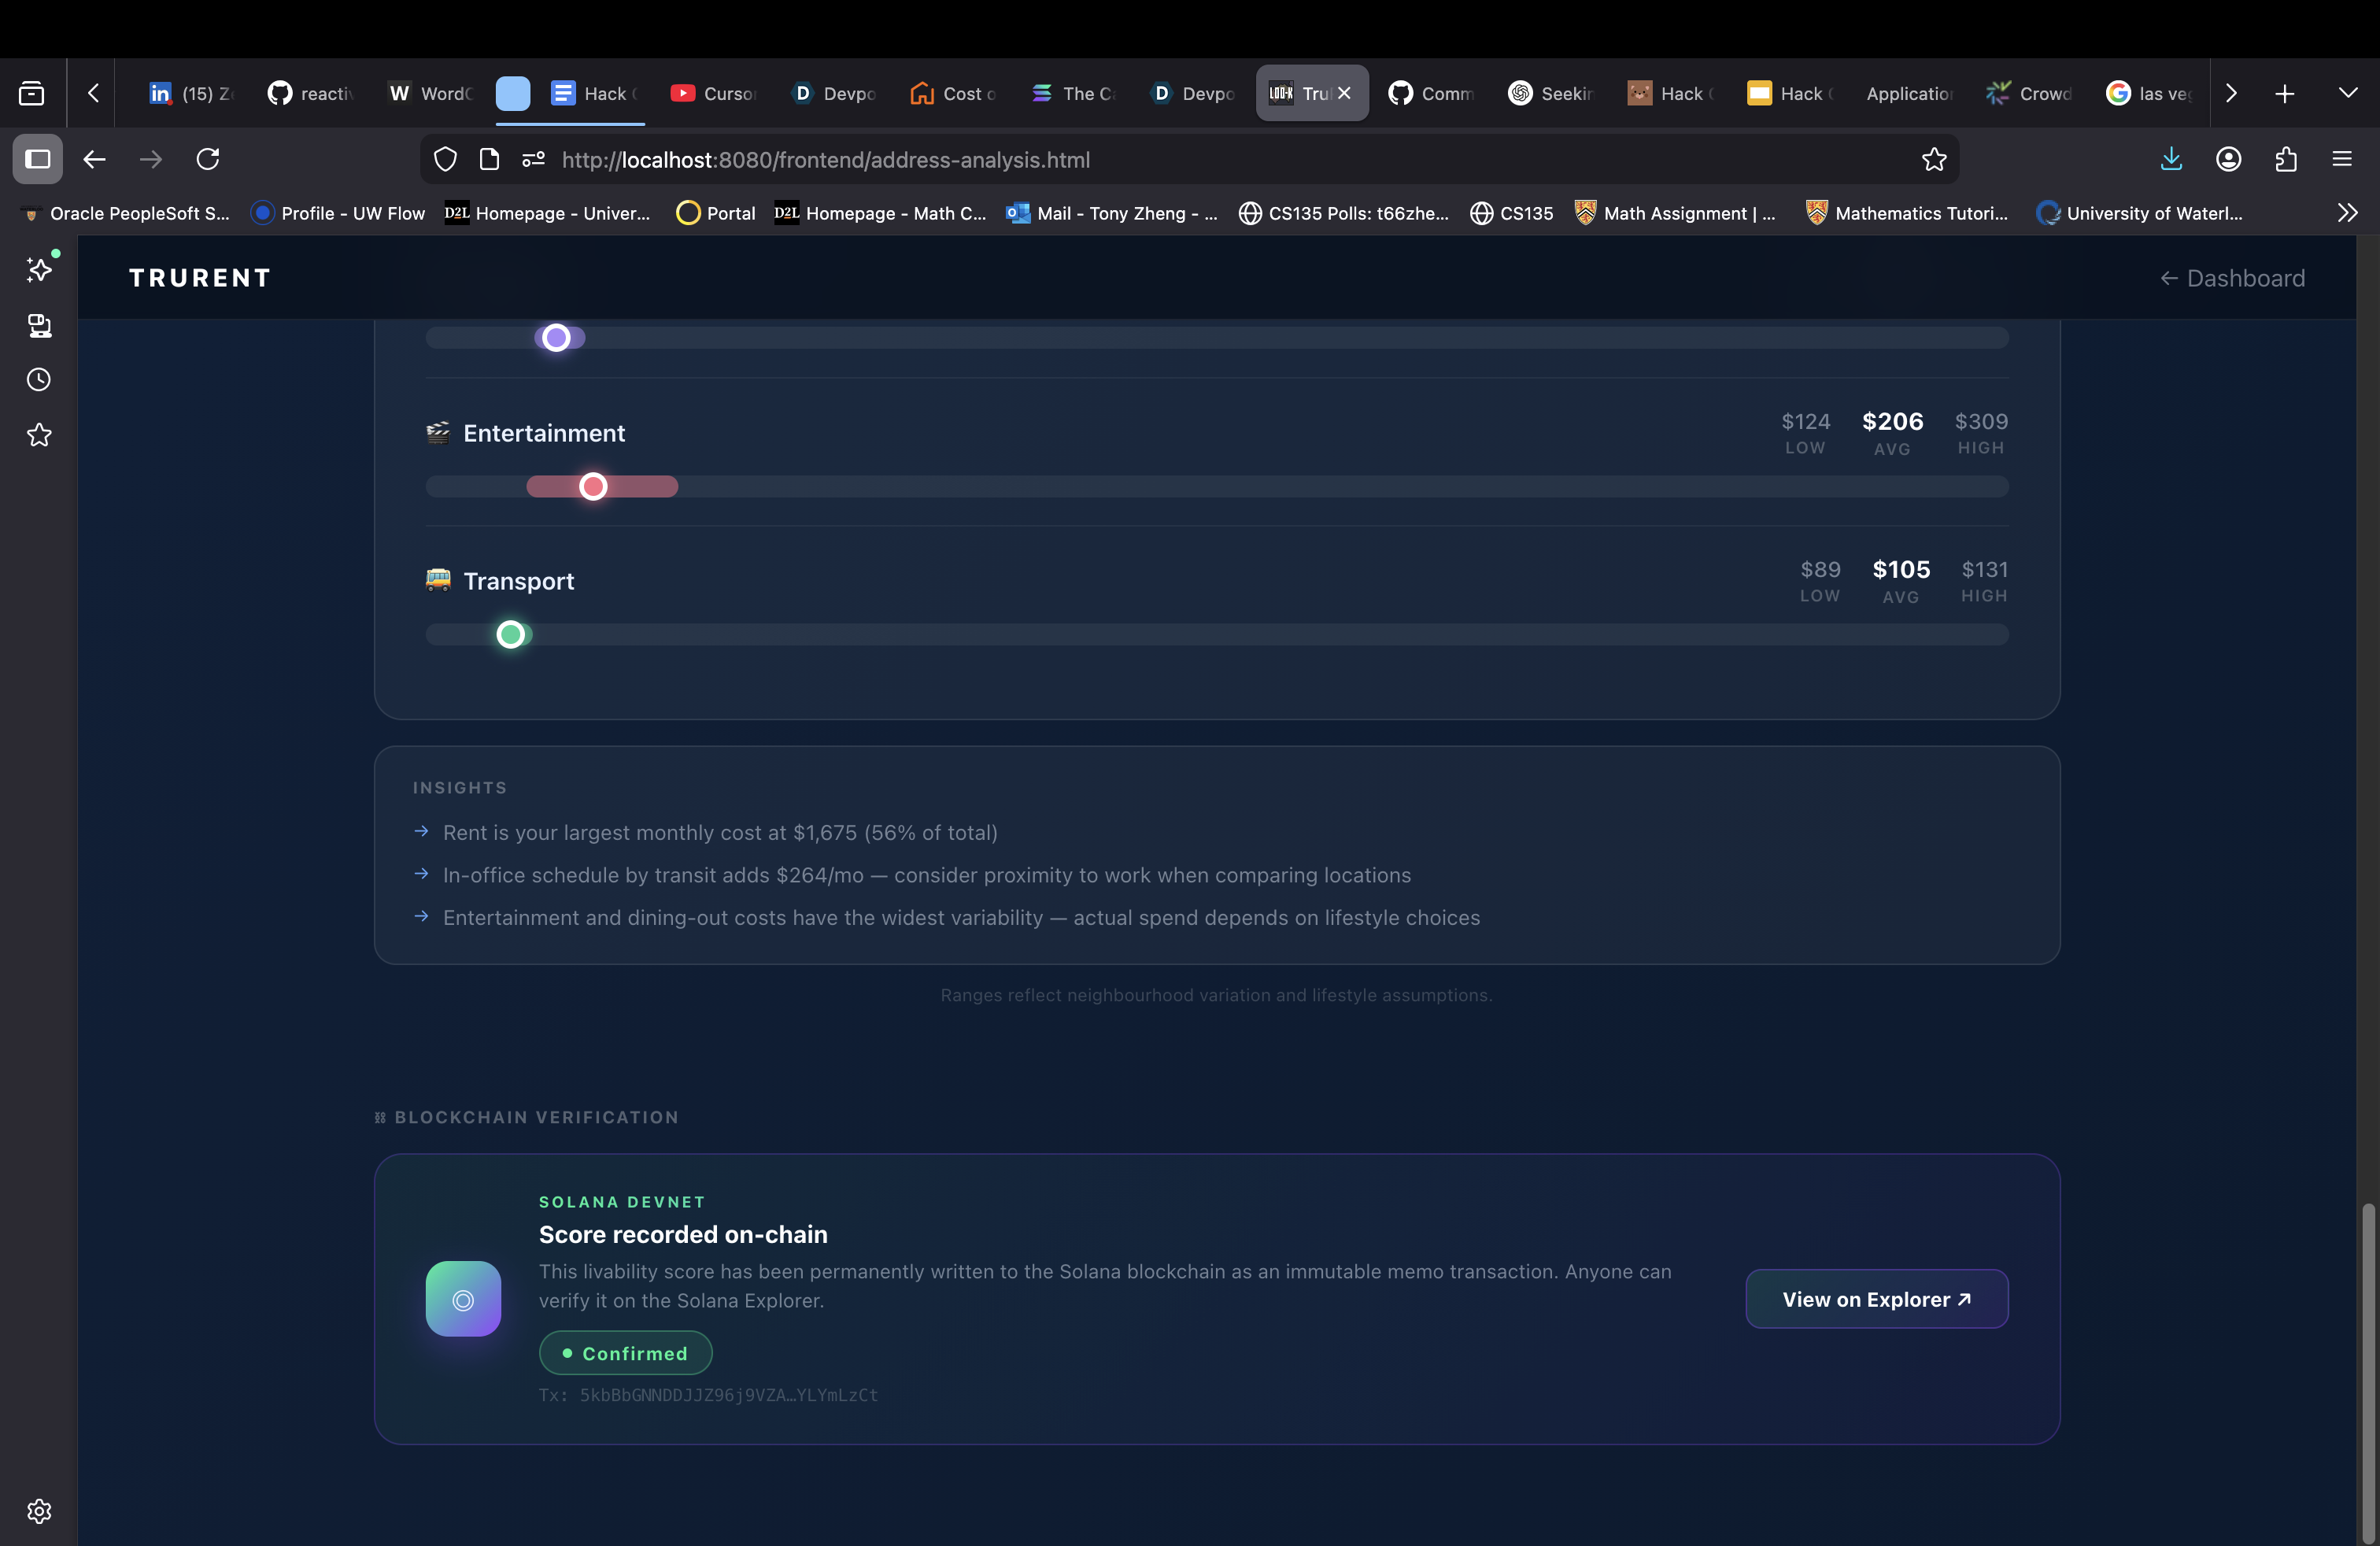The width and height of the screenshot is (2380, 1546).
Task: Open the hamburger application menu
Action: [x=2342, y=159]
